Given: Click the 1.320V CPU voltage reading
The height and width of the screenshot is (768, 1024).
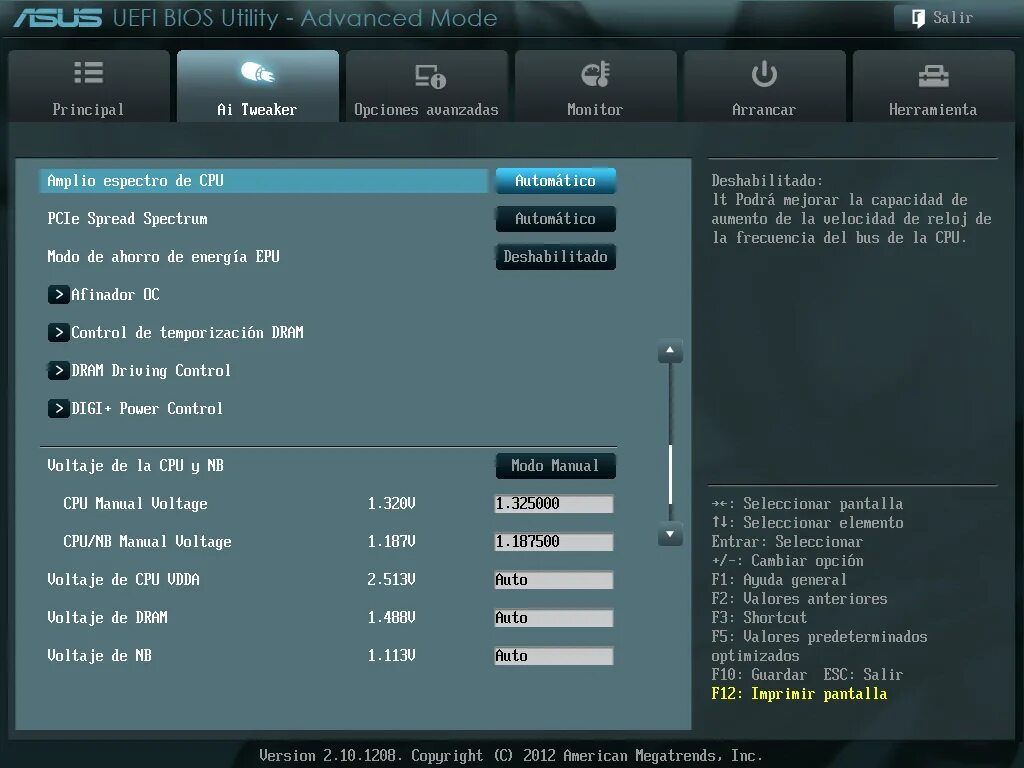Looking at the screenshot, I should click(x=391, y=504).
